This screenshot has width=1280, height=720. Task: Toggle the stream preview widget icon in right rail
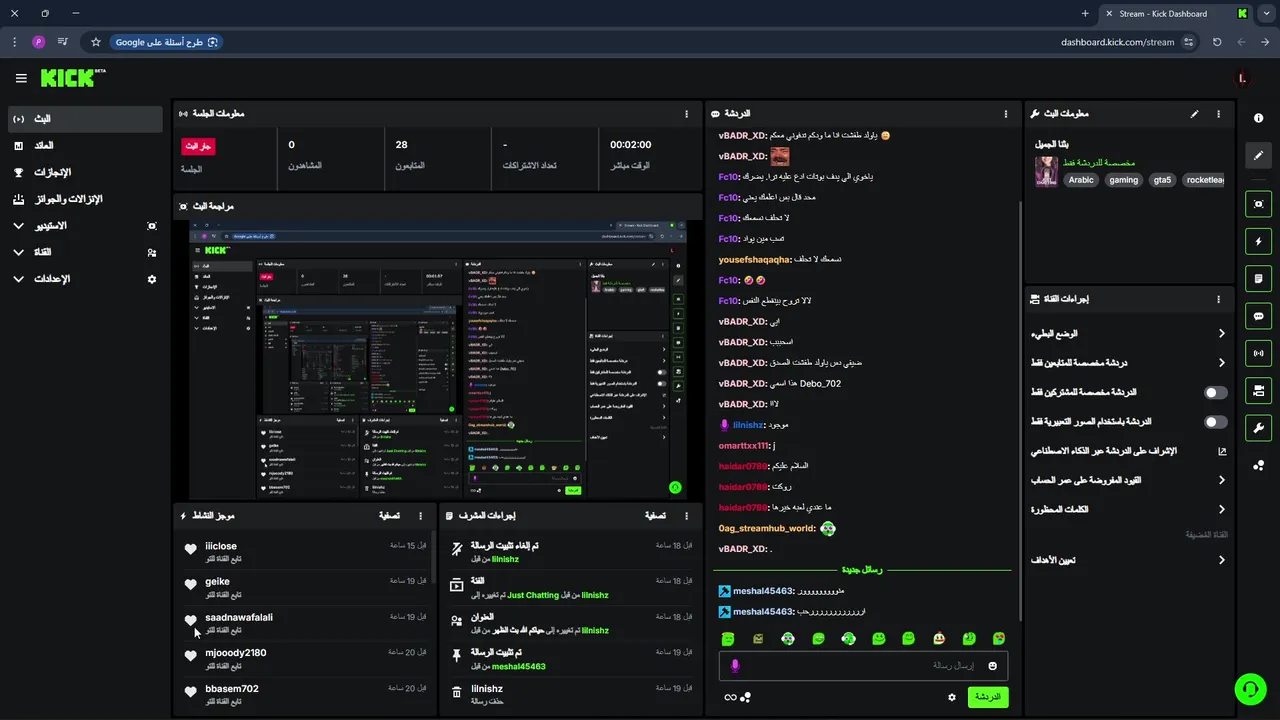click(1258, 204)
